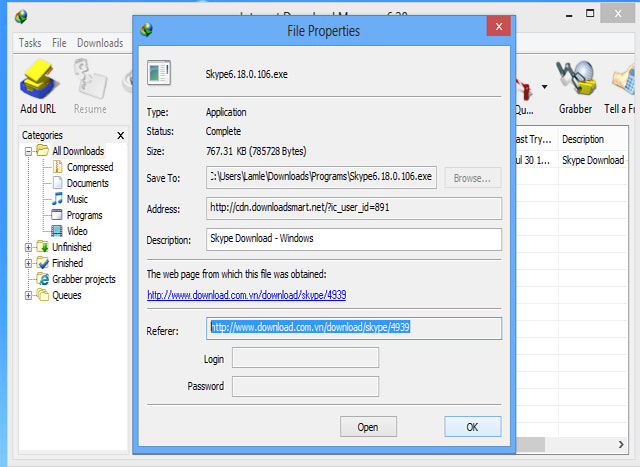The height and width of the screenshot is (467, 640).
Task: Select the Skype Download list row description
Action: pyautogui.click(x=593, y=160)
